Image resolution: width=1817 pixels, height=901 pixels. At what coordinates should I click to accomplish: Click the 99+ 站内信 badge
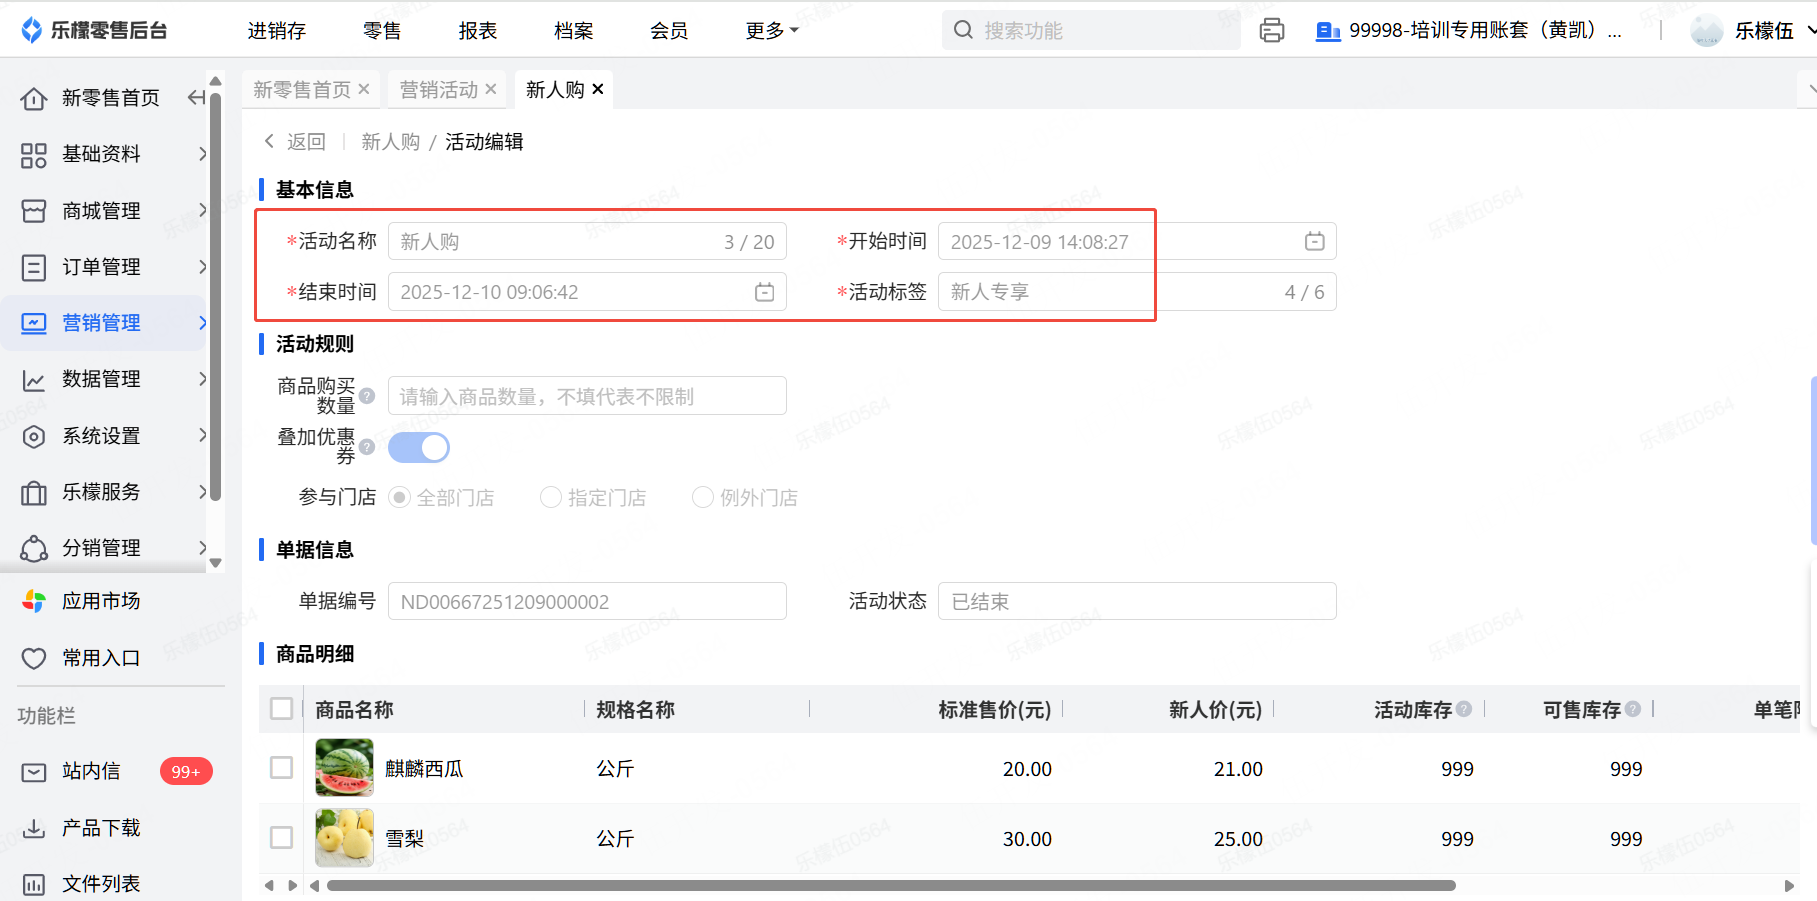coord(186,772)
